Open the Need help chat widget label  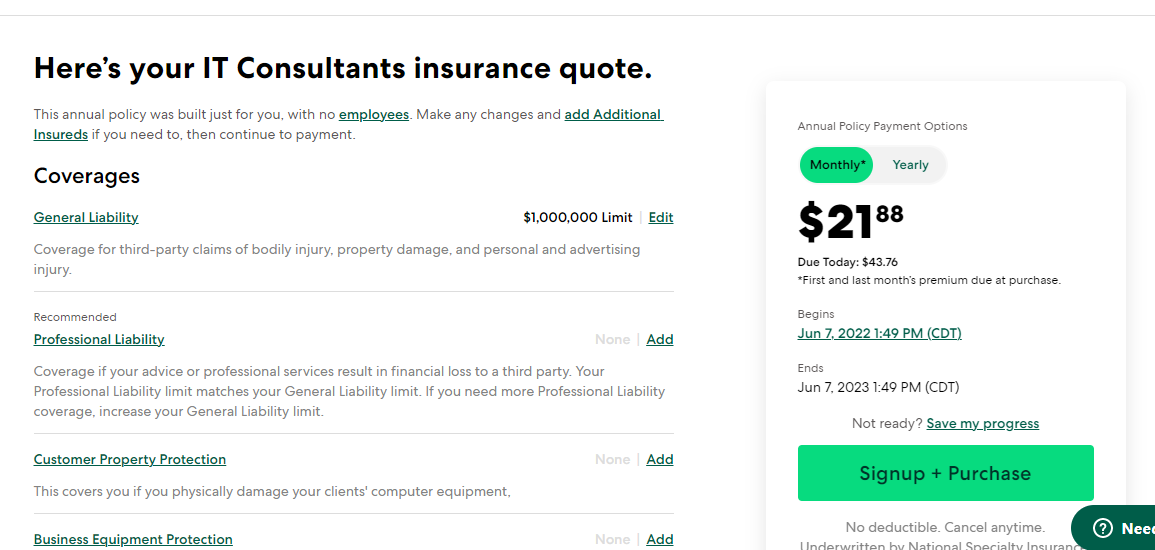click(x=1137, y=529)
